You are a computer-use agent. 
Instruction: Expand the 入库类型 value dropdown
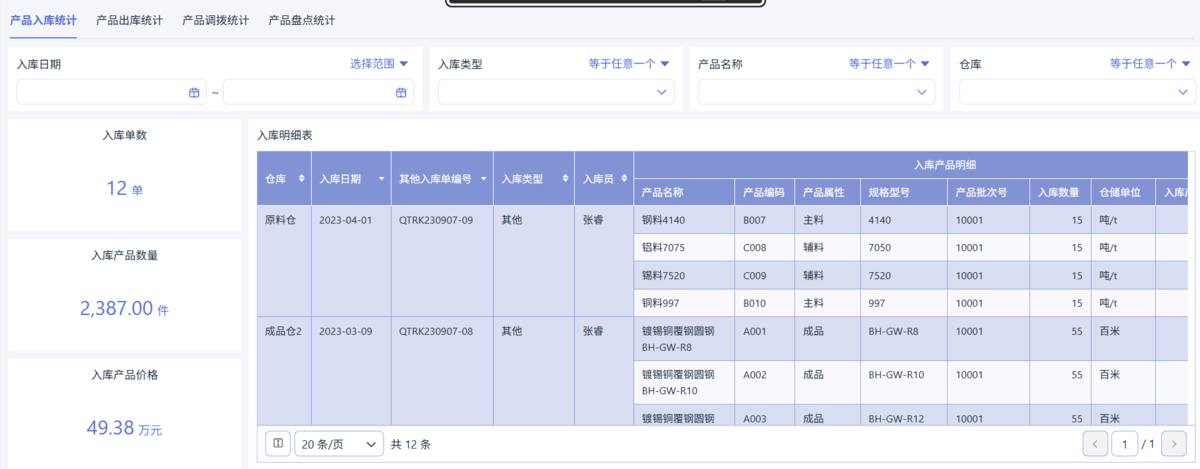click(661, 93)
